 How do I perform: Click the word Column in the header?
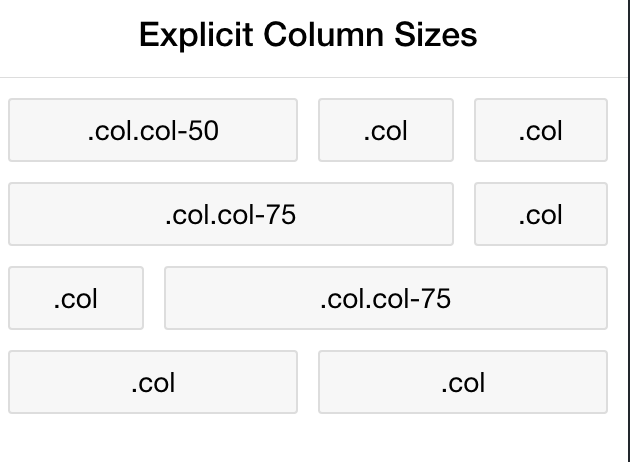323,35
